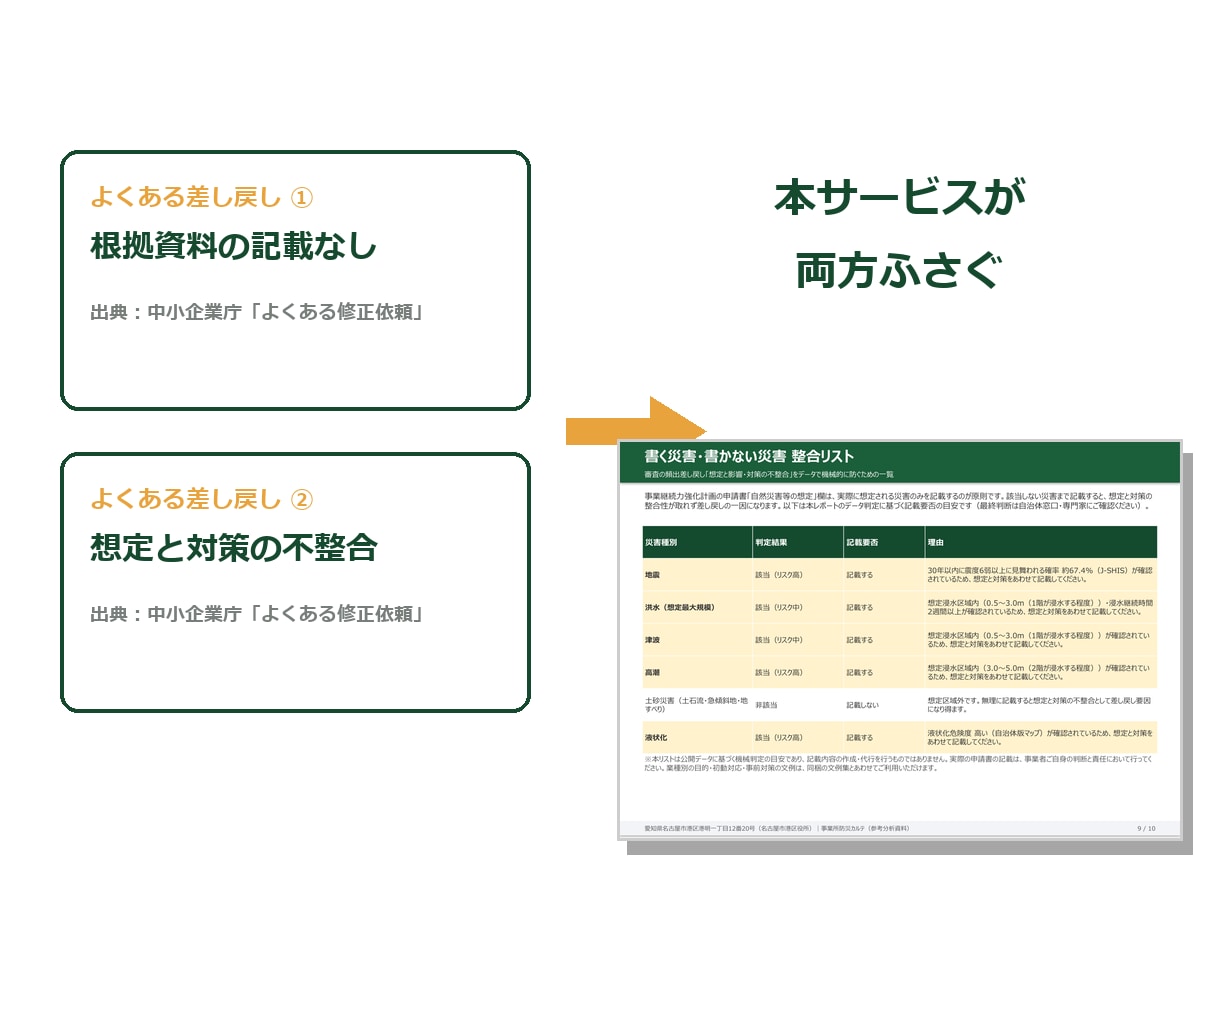Click the 津波 reason text '想定浸水区域内（0.5〜3.0m'
Image resolution: width=1220 pixels, height=1016 pixels.
pos(1039,640)
